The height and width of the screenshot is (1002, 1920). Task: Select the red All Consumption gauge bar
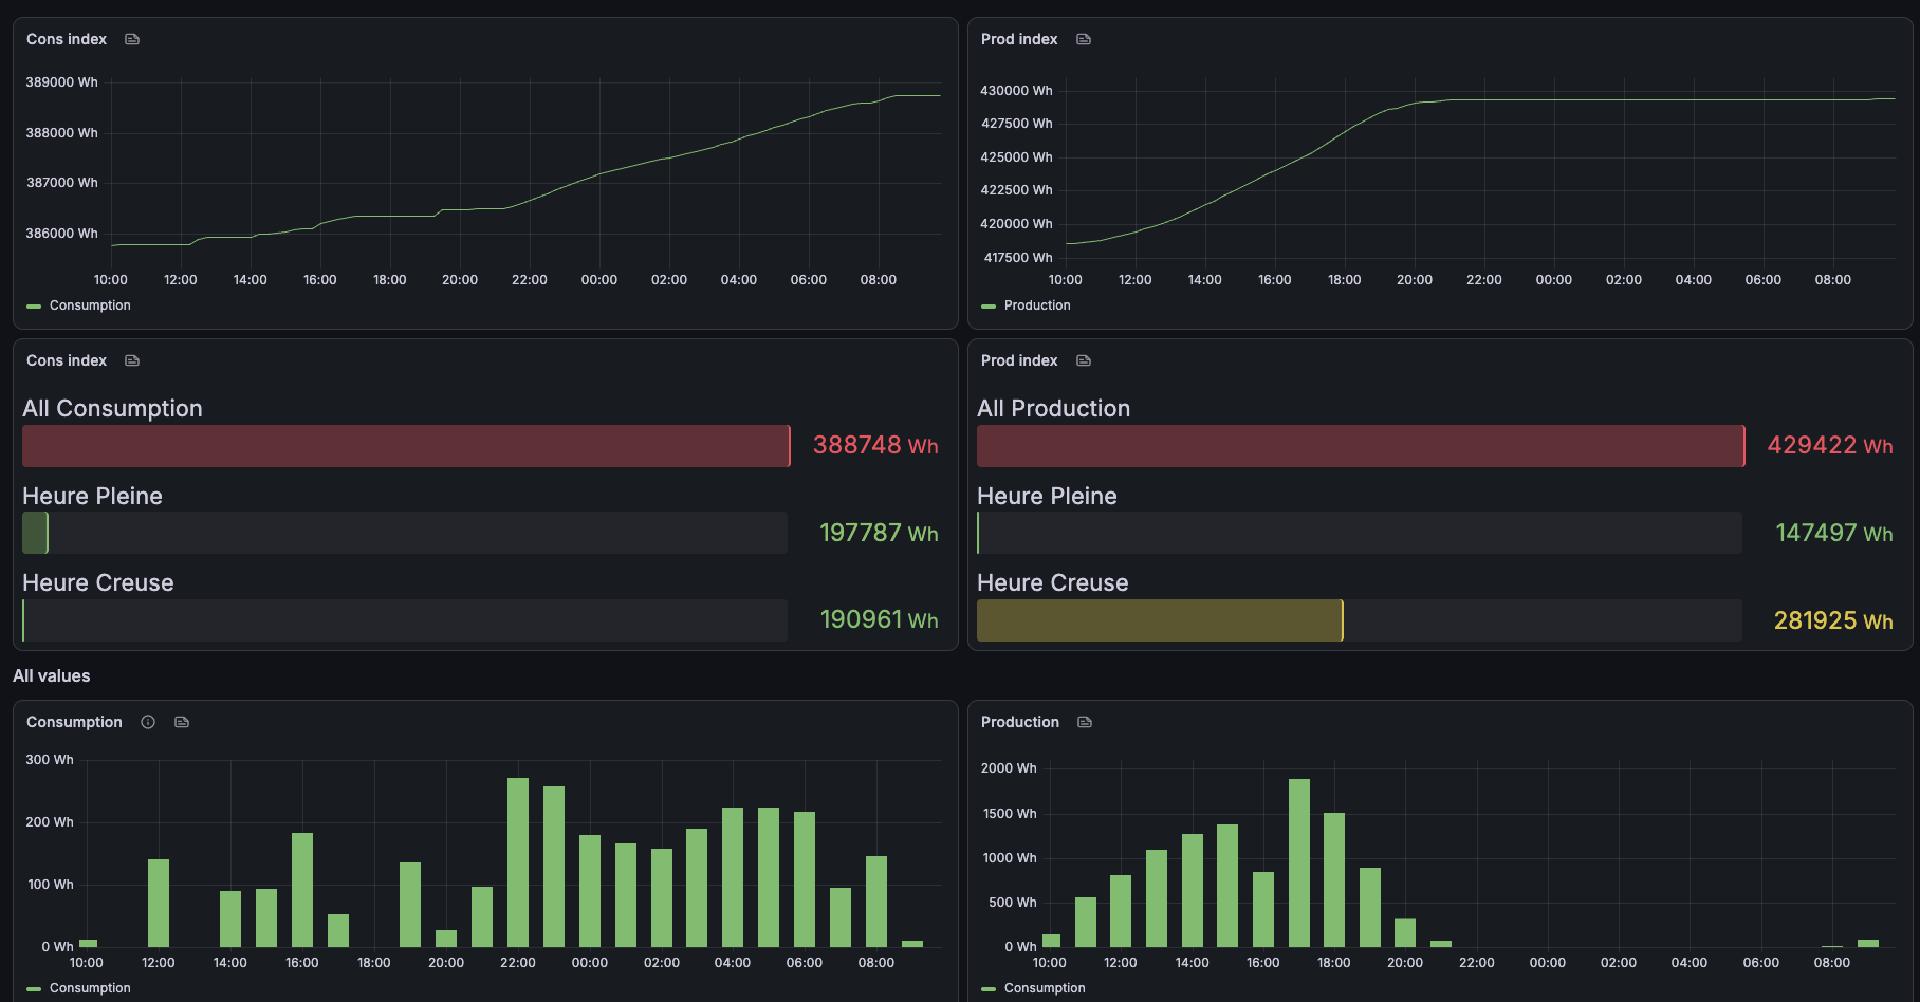pyautogui.click(x=406, y=446)
